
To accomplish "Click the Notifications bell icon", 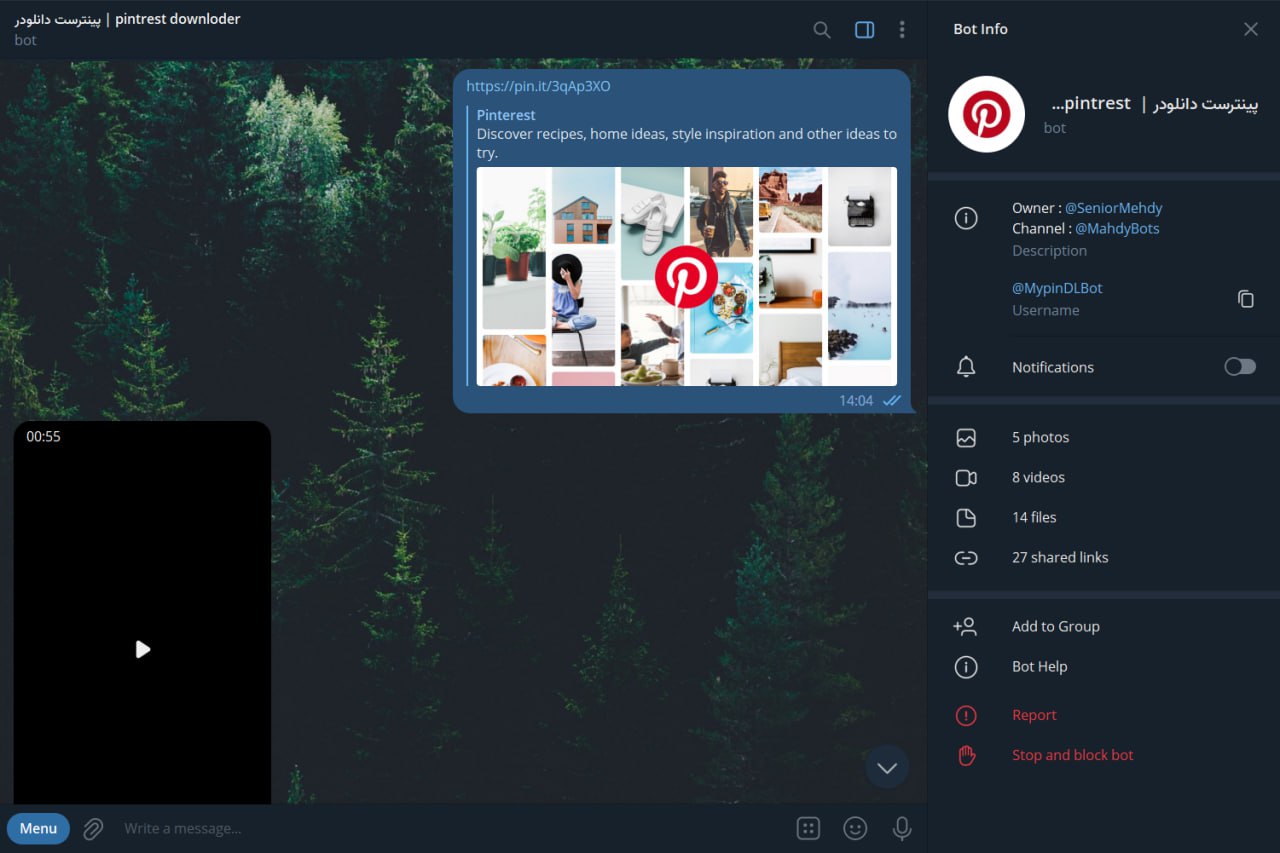I will (x=966, y=367).
